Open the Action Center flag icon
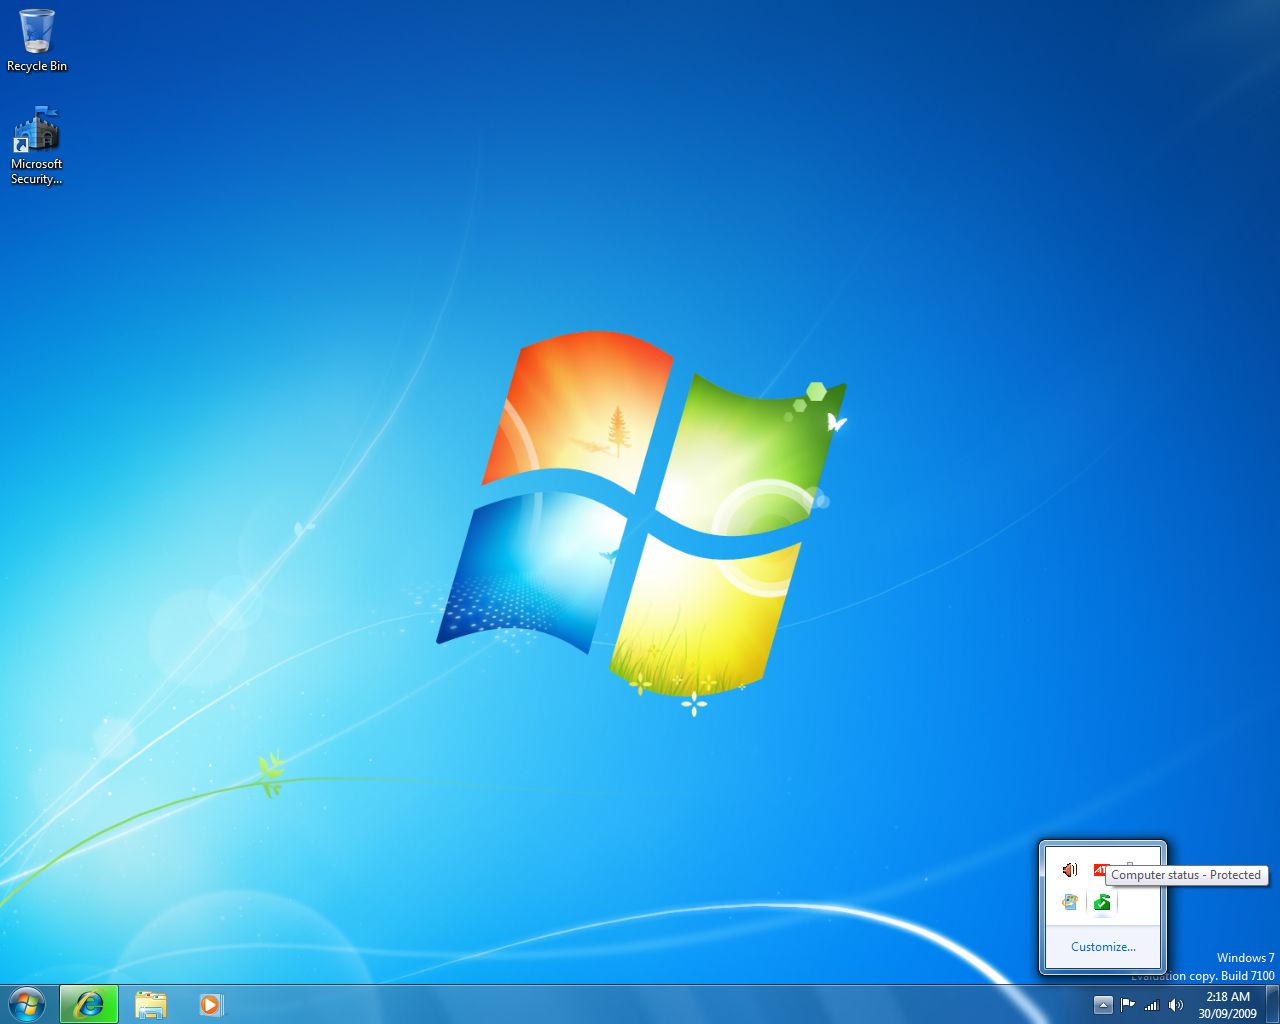This screenshot has height=1024, width=1280. pyautogui.click(x=1128, y=1005)
